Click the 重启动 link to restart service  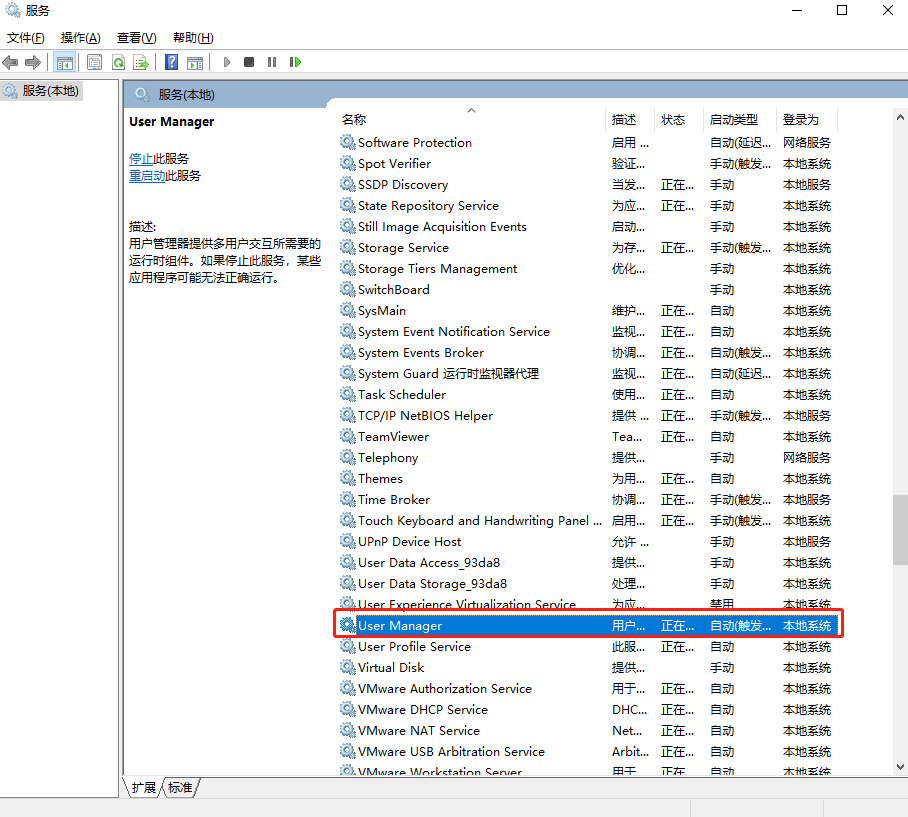[147, 175]
